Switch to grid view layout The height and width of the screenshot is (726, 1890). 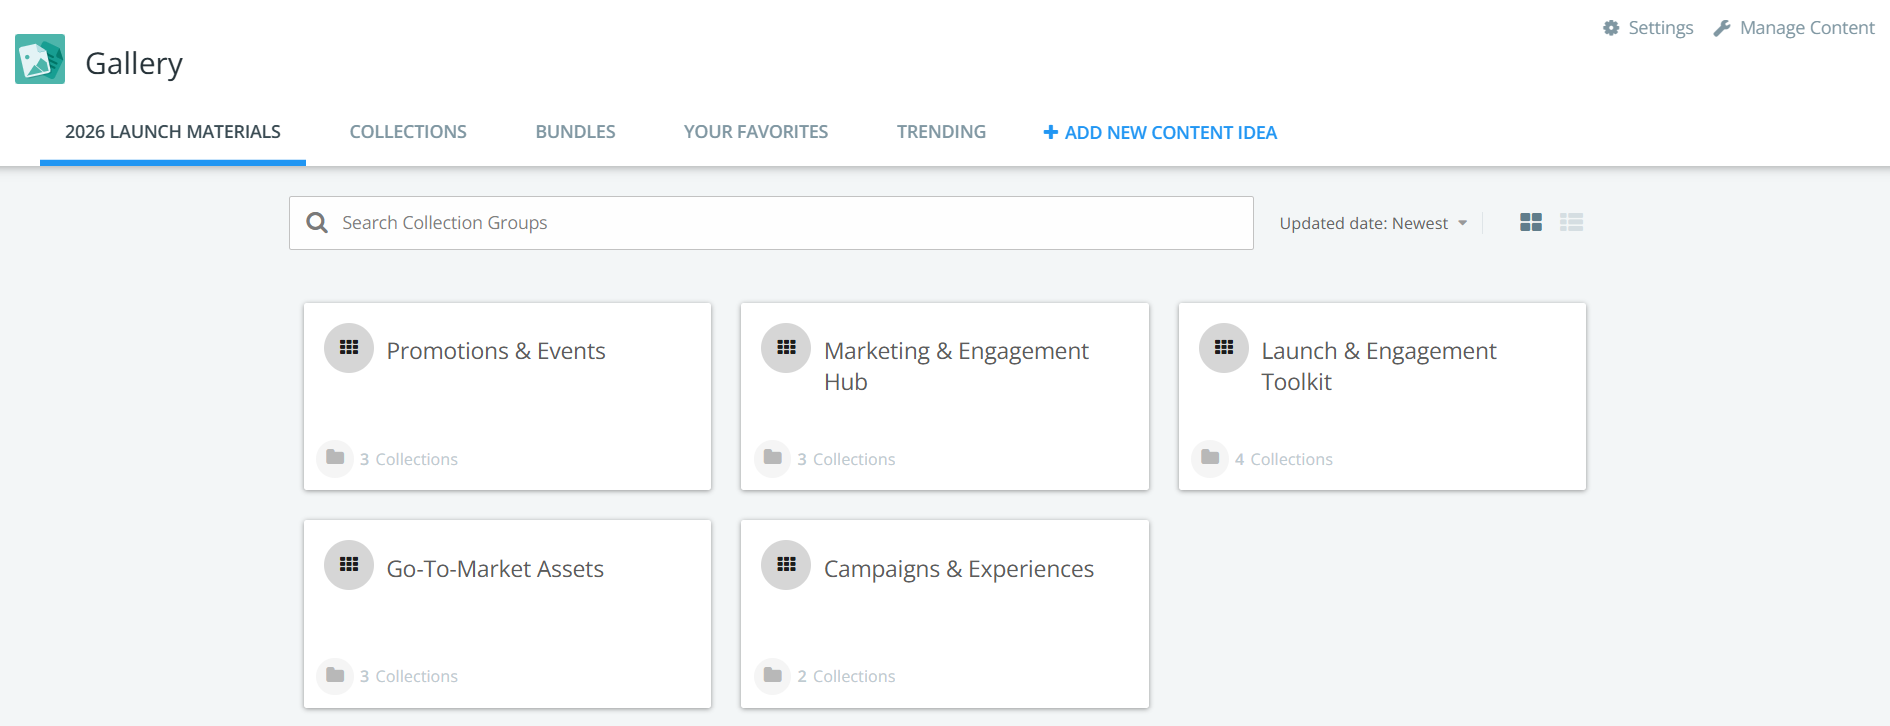[1530, 223]
